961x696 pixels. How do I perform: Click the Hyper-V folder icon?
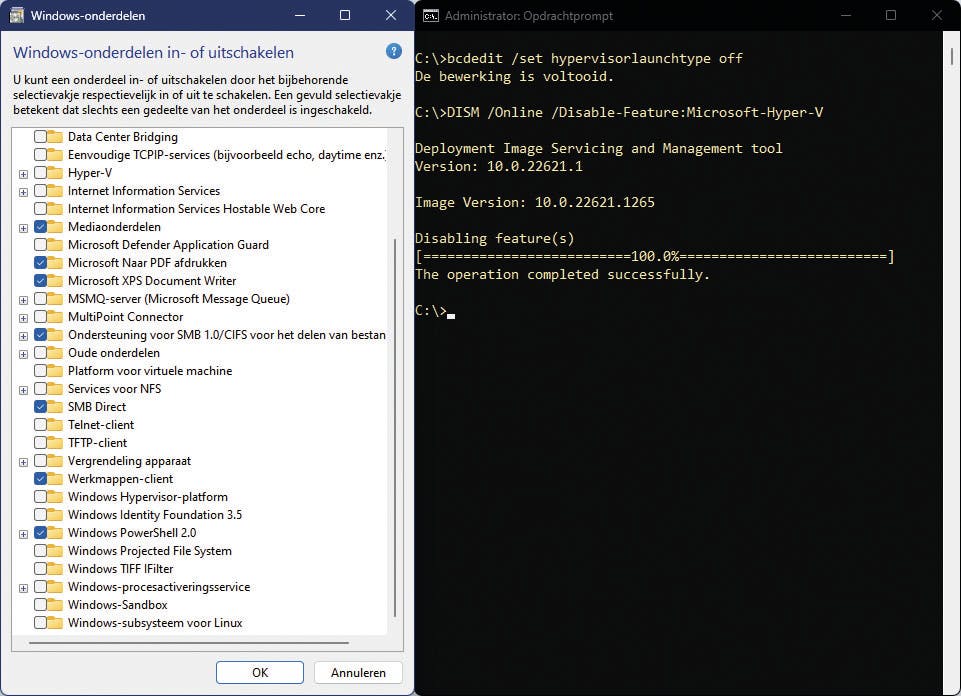pyautogui.click(x=55, y=173)
